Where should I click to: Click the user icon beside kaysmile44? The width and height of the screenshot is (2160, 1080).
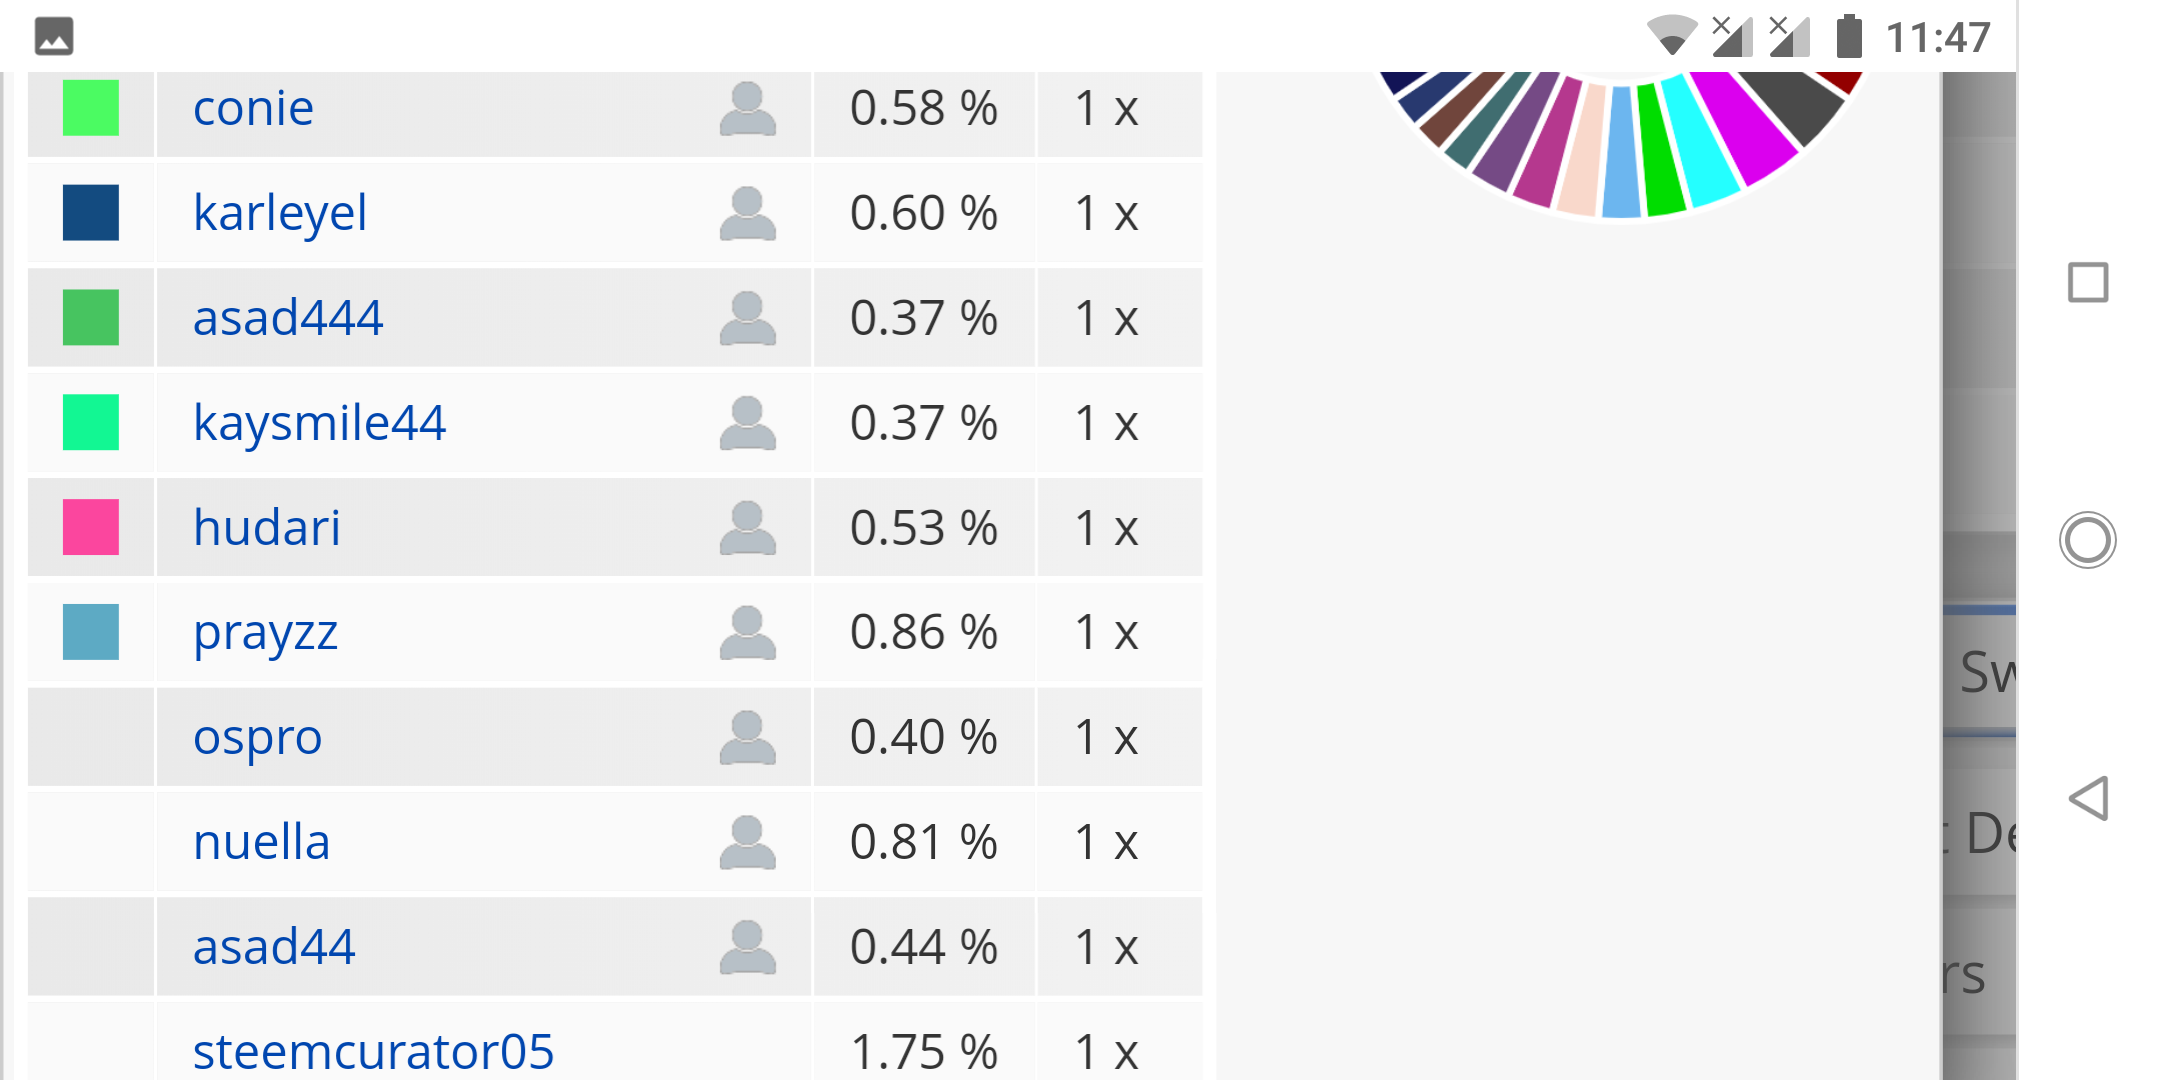(747, 423)
